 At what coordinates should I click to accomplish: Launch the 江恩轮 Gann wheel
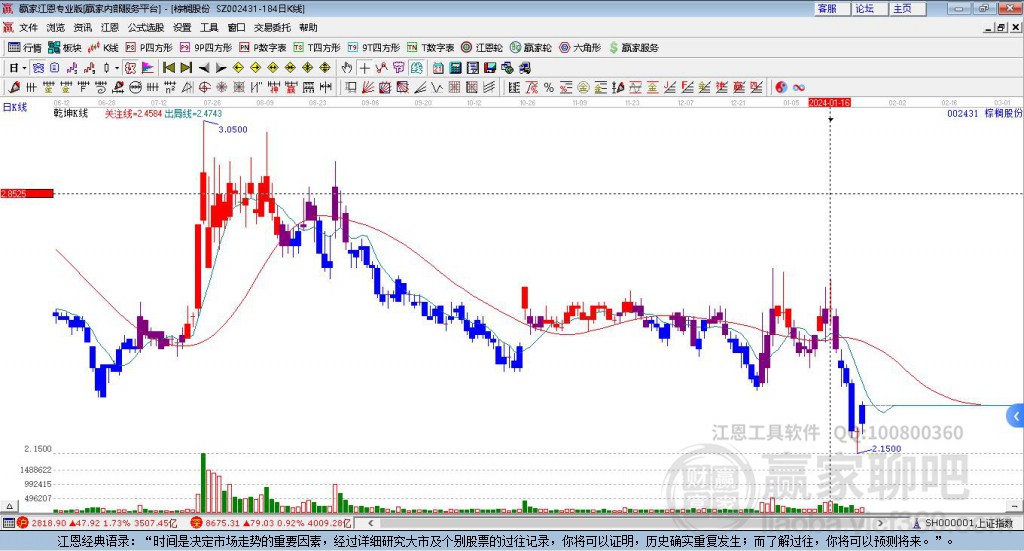tap(482, 48)
